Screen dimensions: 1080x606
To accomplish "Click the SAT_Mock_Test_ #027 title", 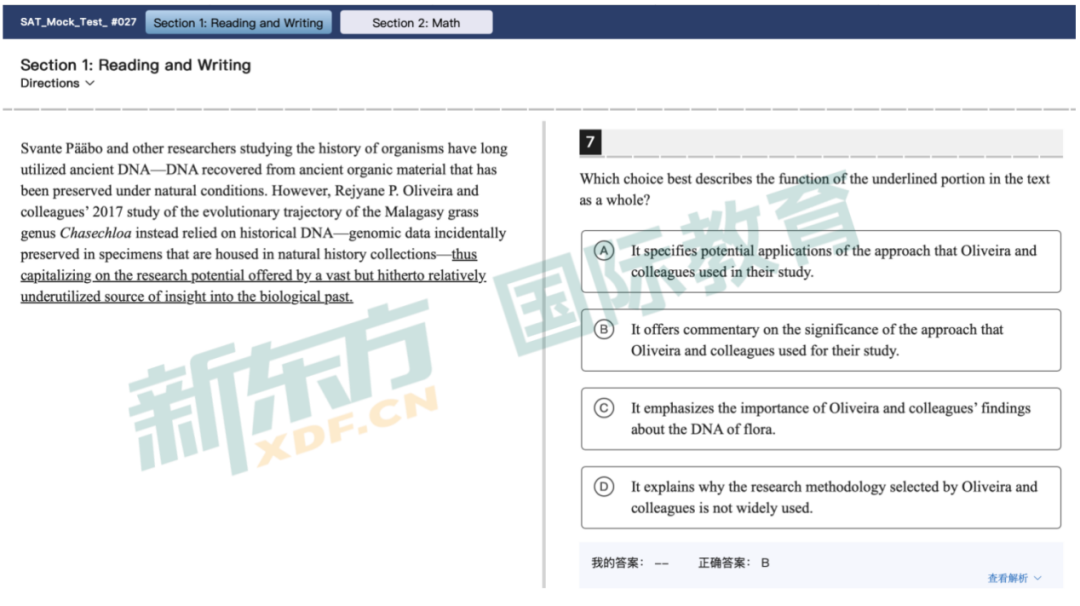I will [x=78, y=22].
